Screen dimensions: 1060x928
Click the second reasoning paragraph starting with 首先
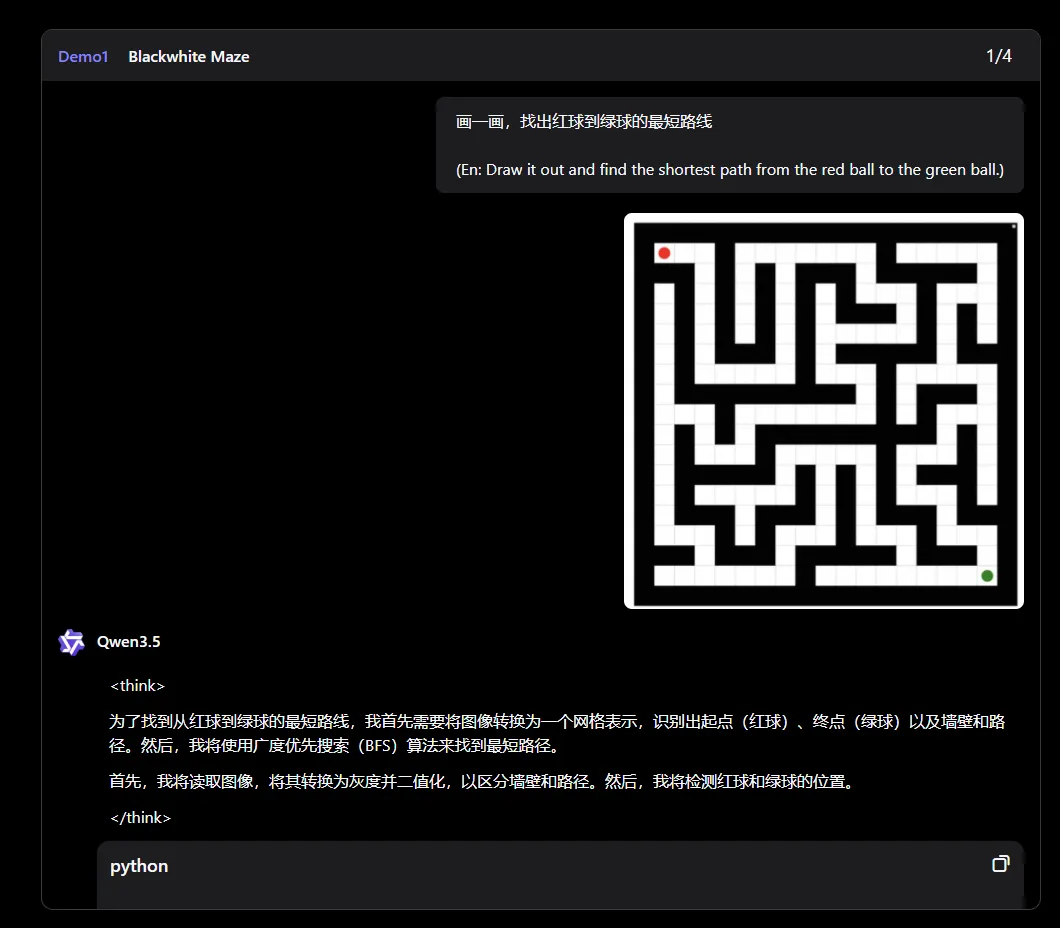tap(482, 782)
